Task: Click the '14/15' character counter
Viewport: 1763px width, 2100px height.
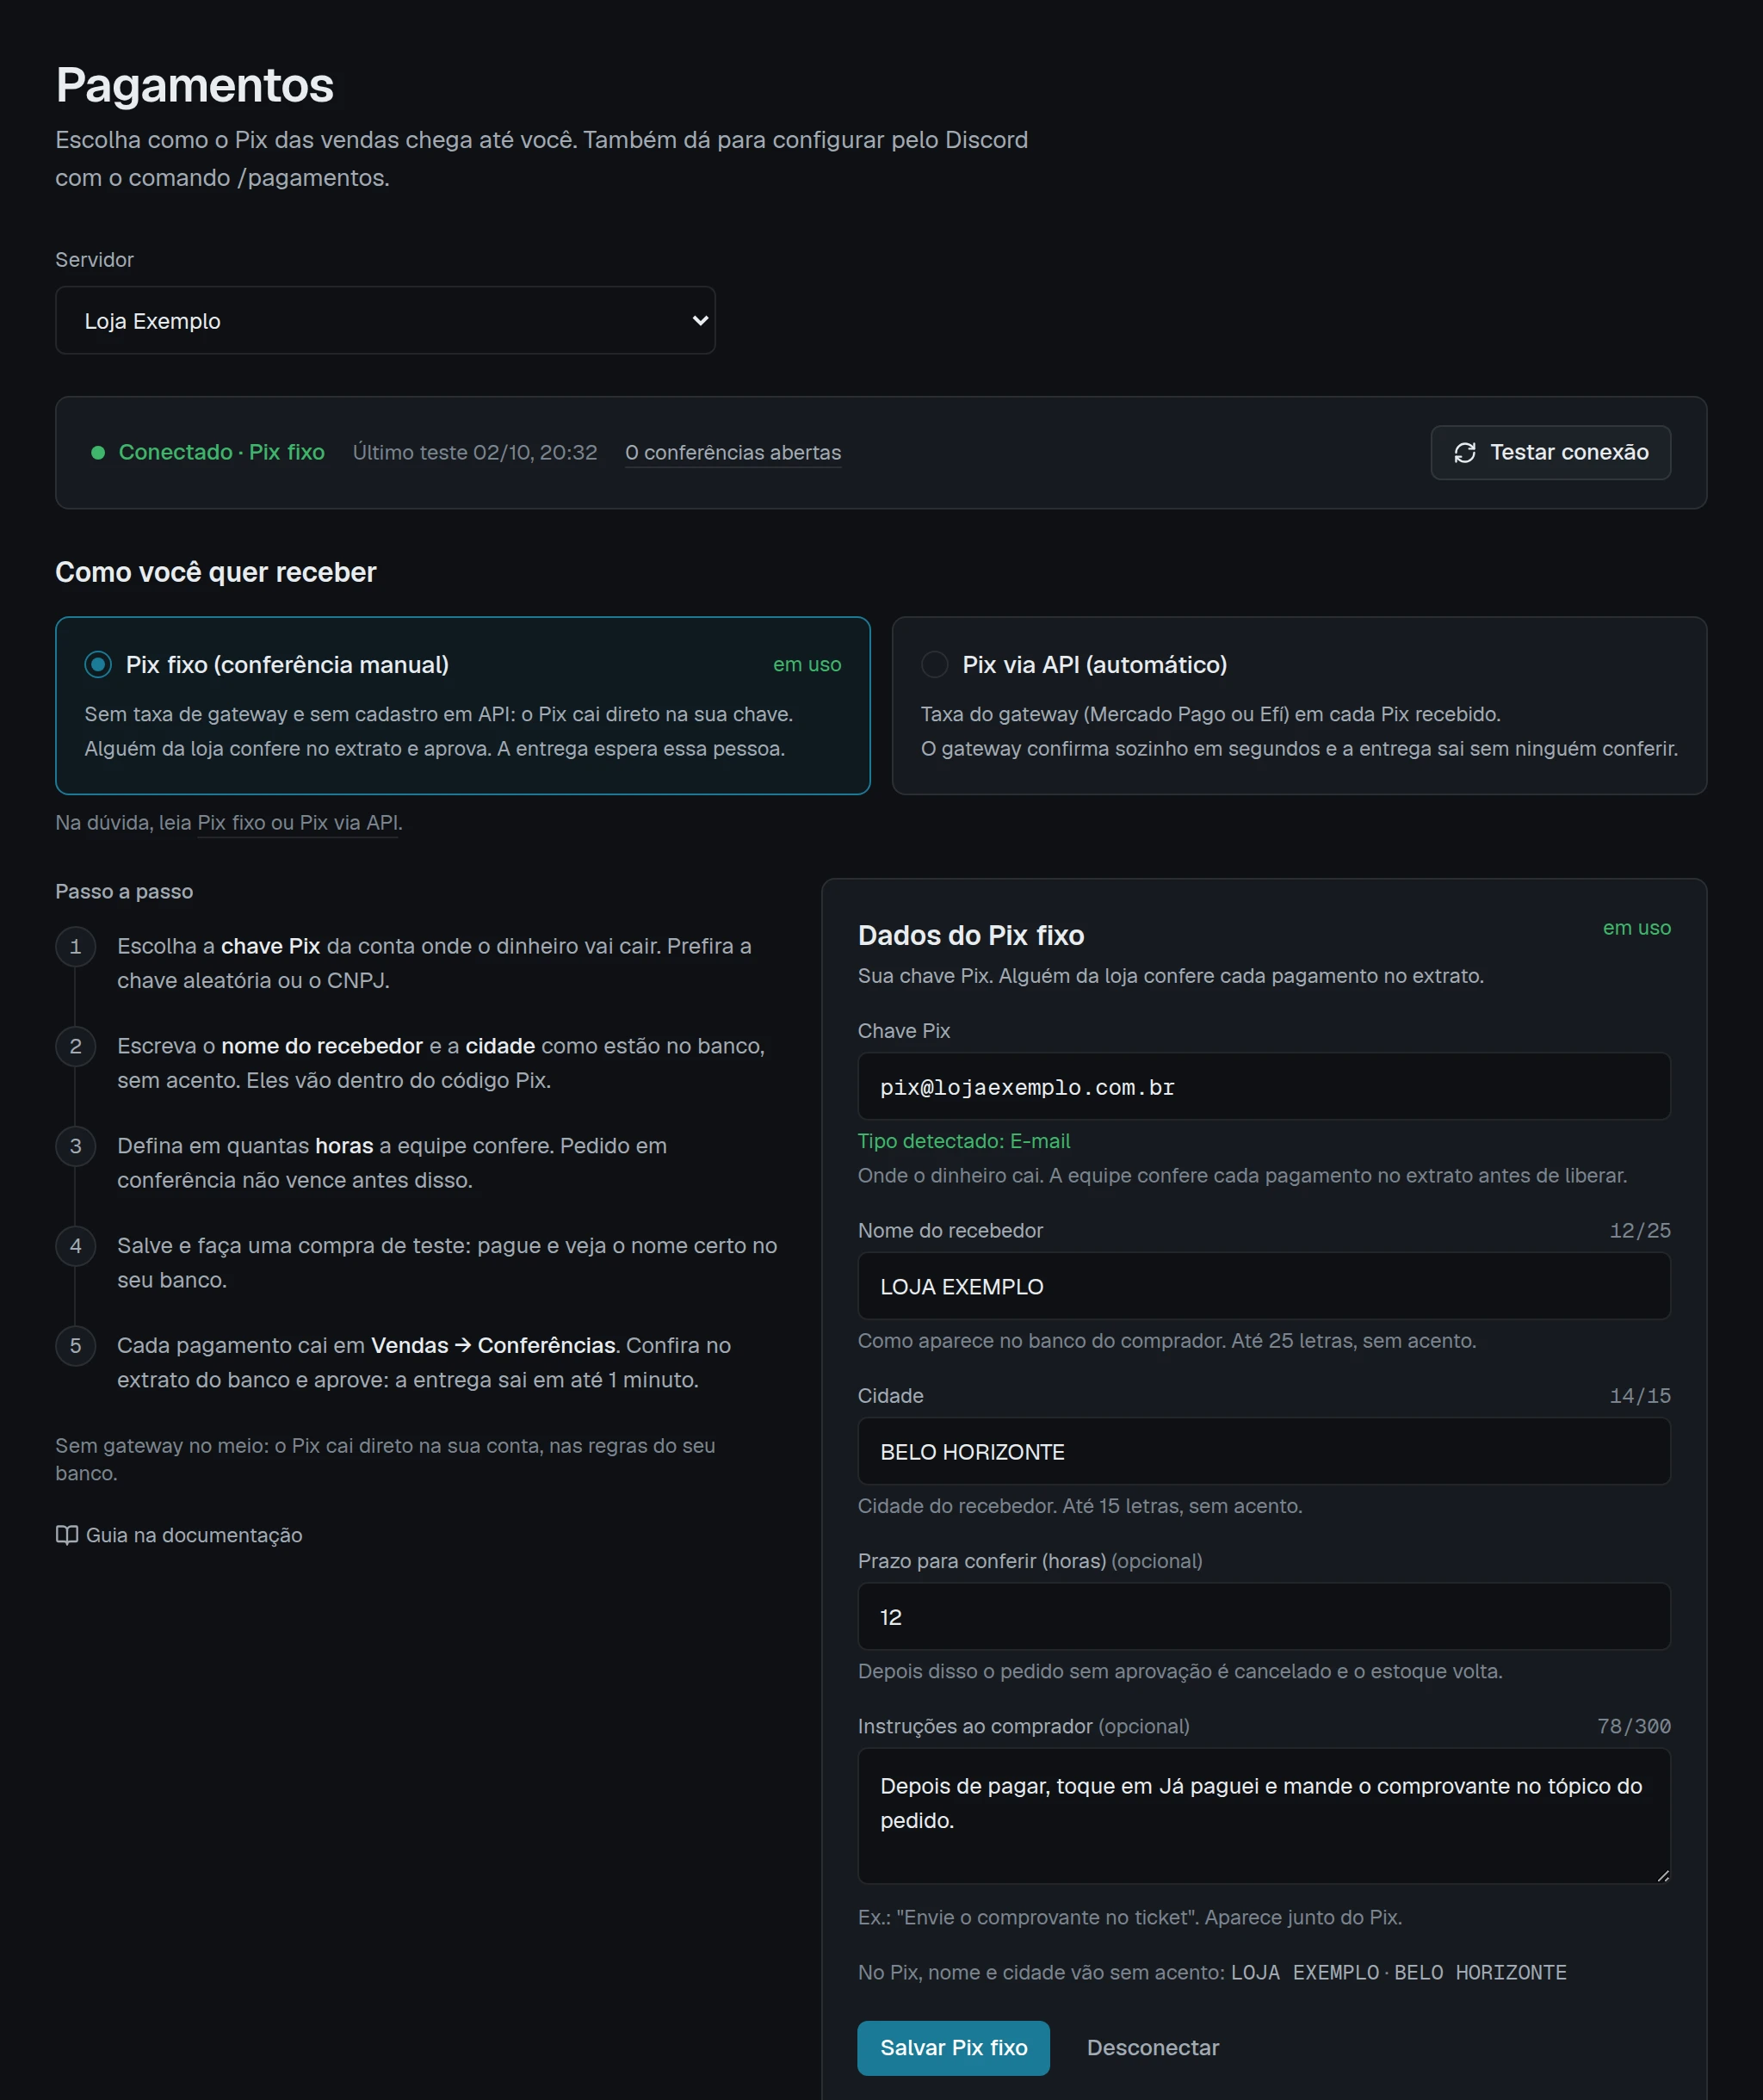Action: [x=1639, y=1396]
